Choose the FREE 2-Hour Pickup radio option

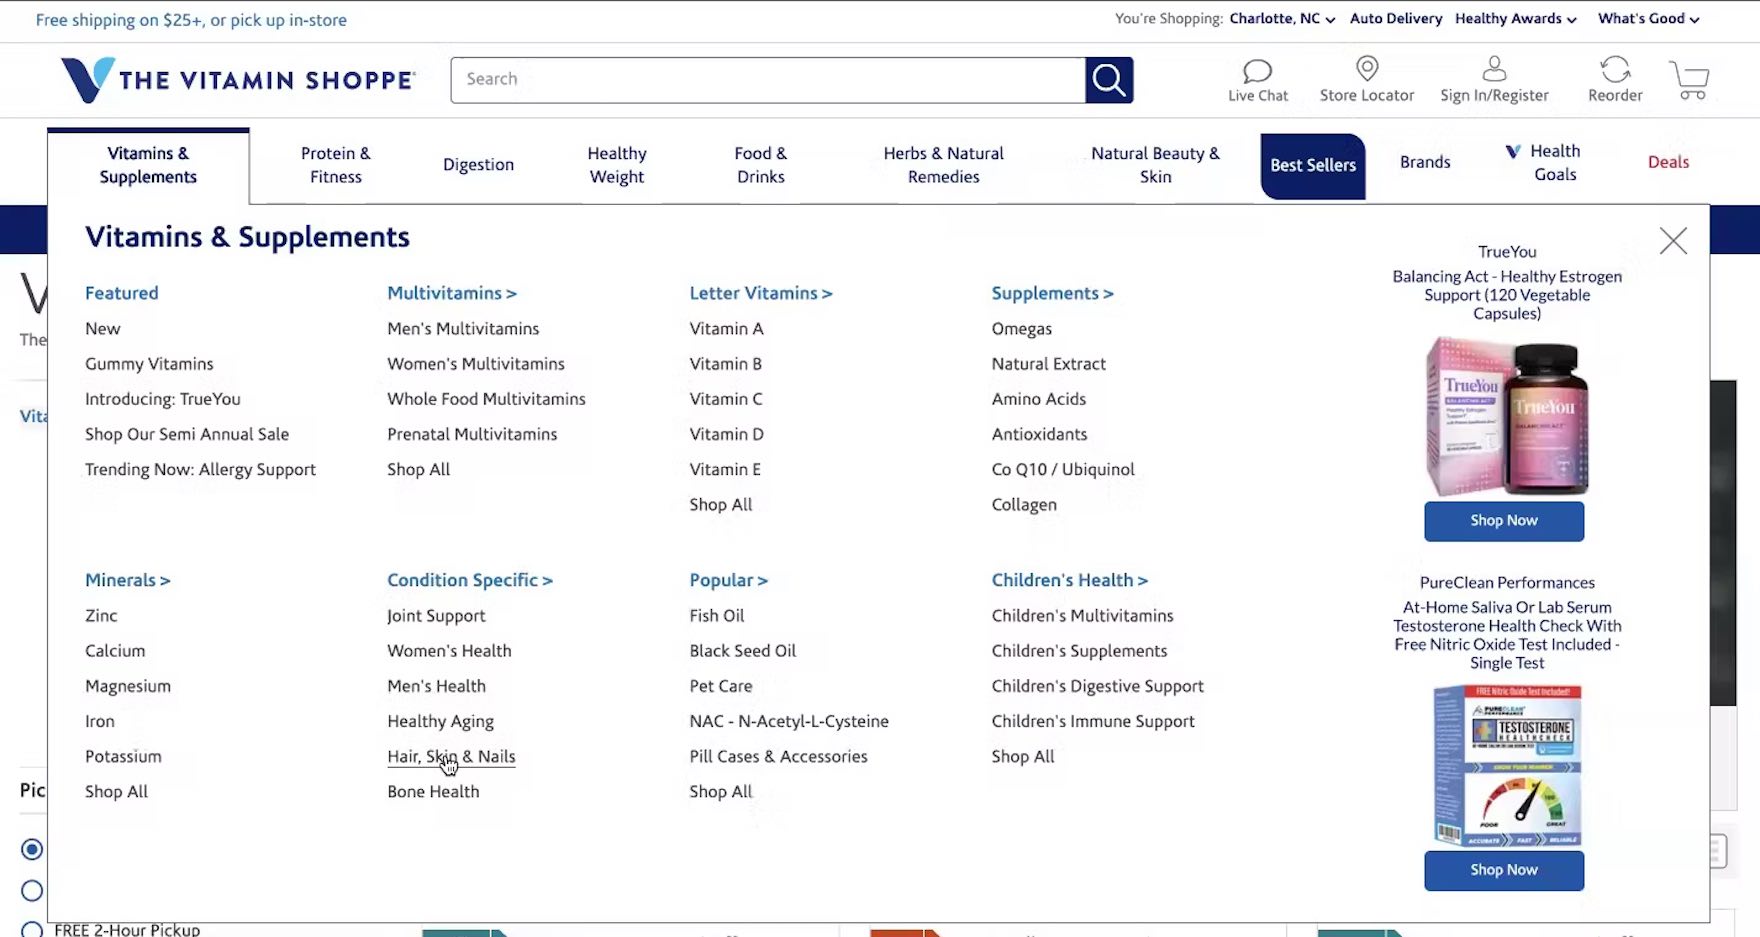(32, 929)
